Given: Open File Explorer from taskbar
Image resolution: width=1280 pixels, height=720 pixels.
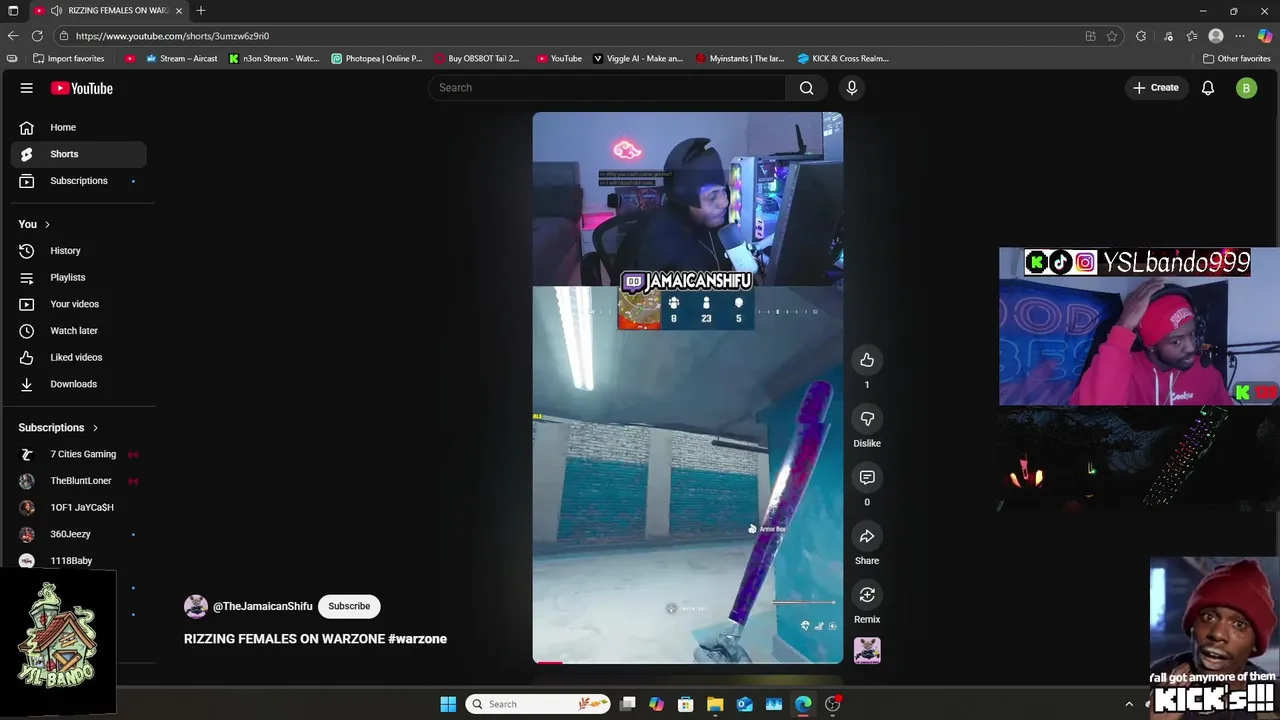Looking at the screenshot, I should click(715, 704).
